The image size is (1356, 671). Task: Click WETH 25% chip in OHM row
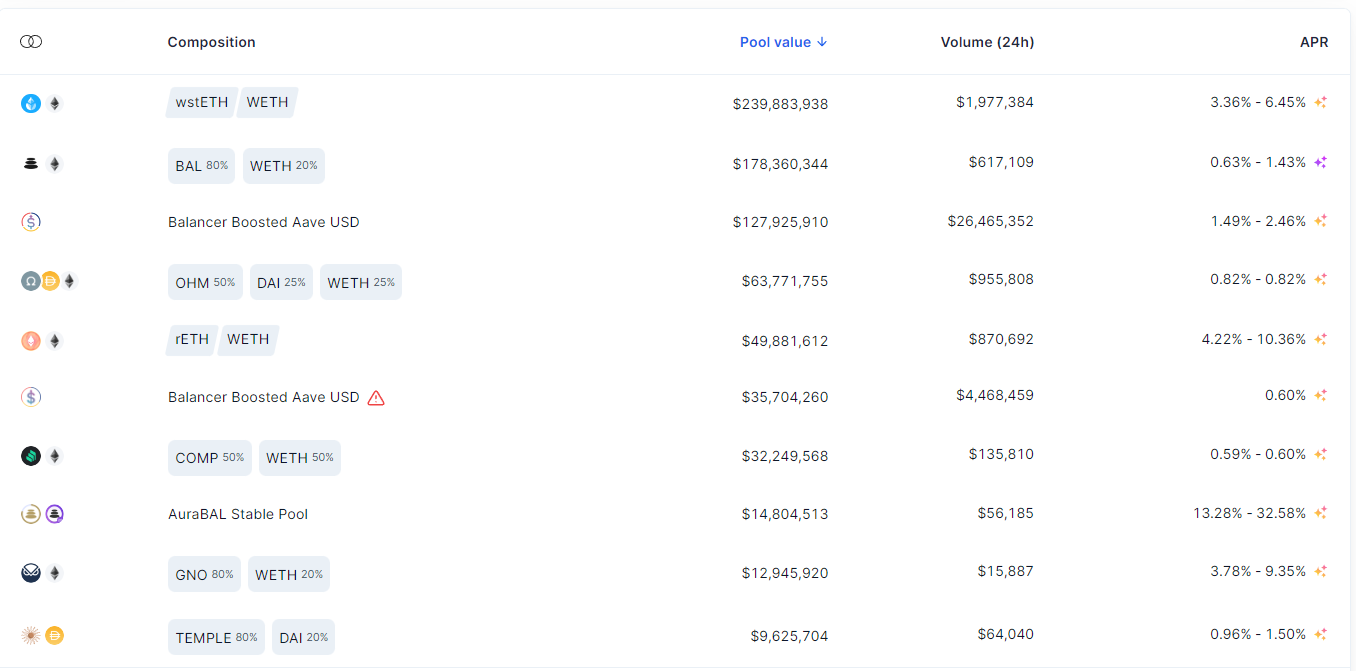tap(360, 283)
